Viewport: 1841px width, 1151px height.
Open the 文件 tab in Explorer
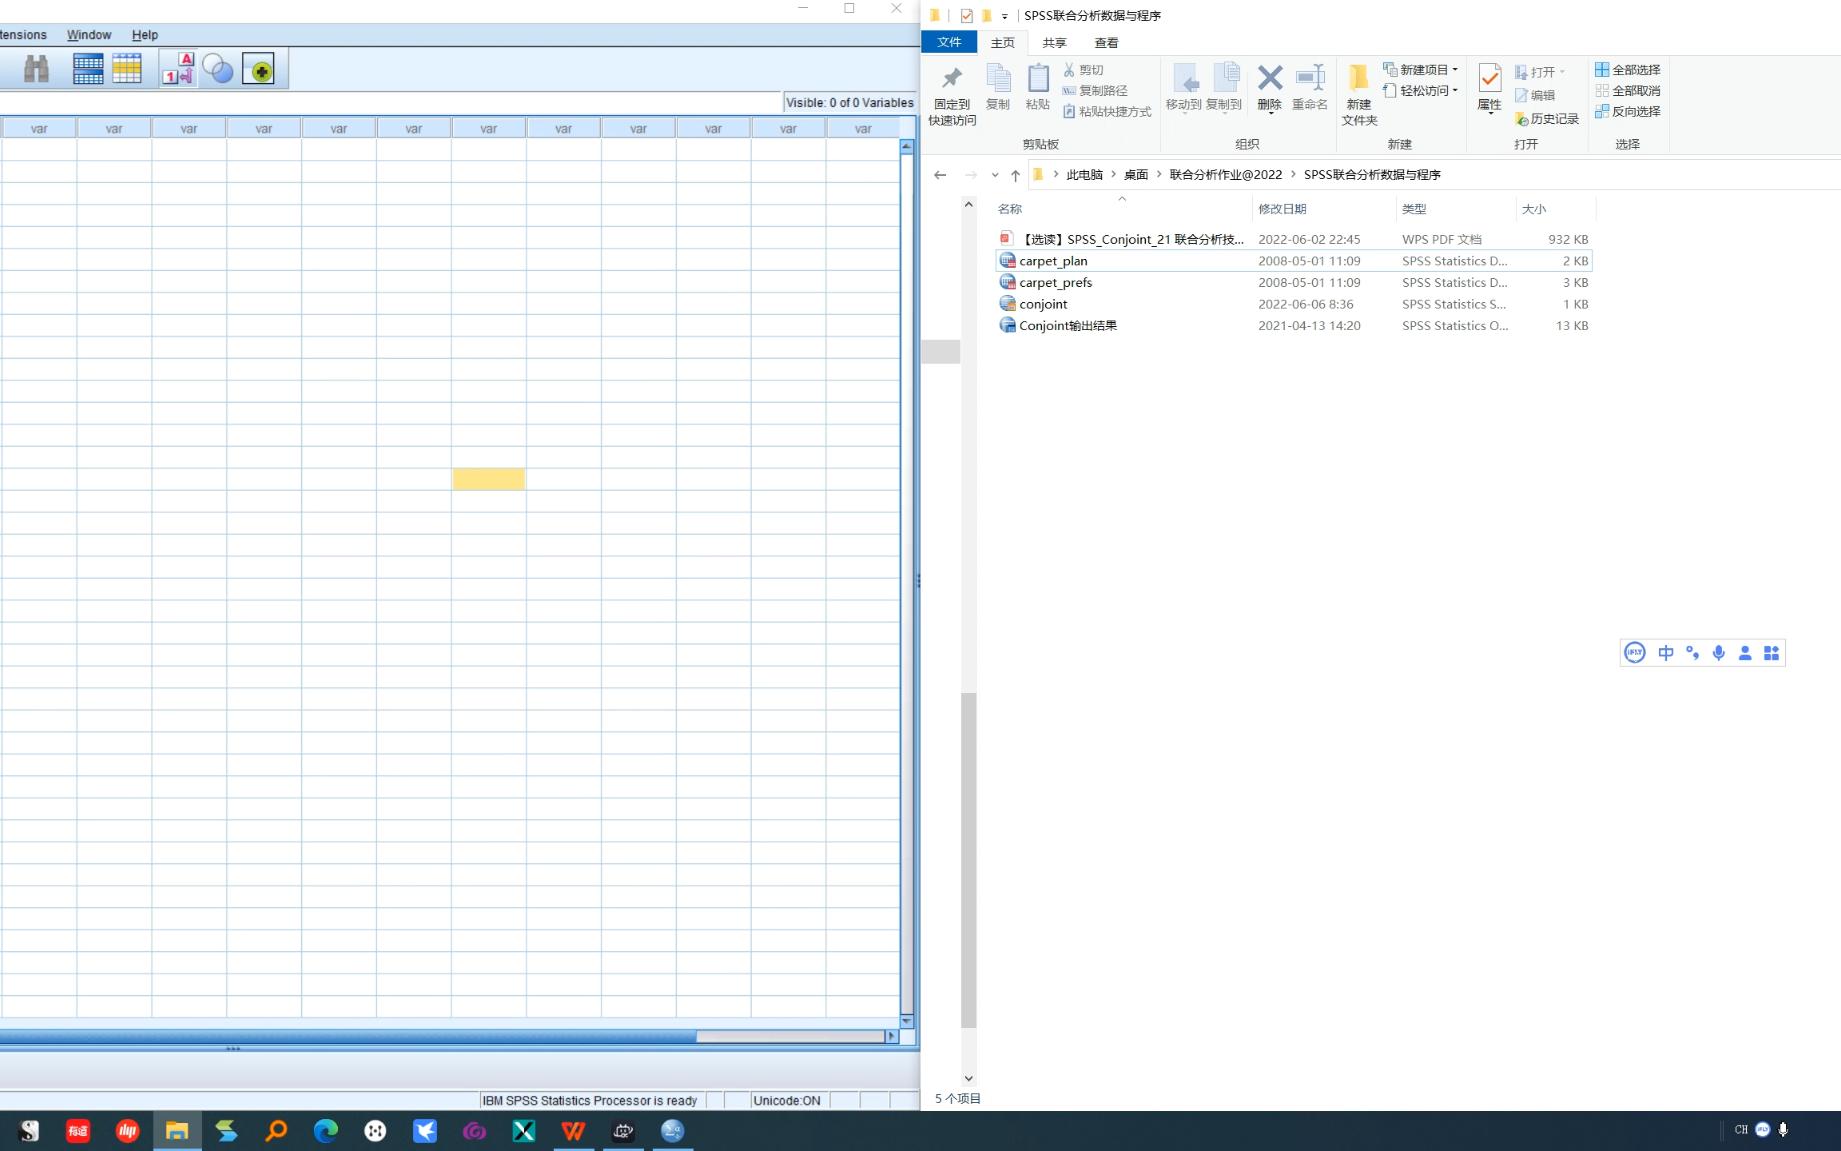(949, 42)
